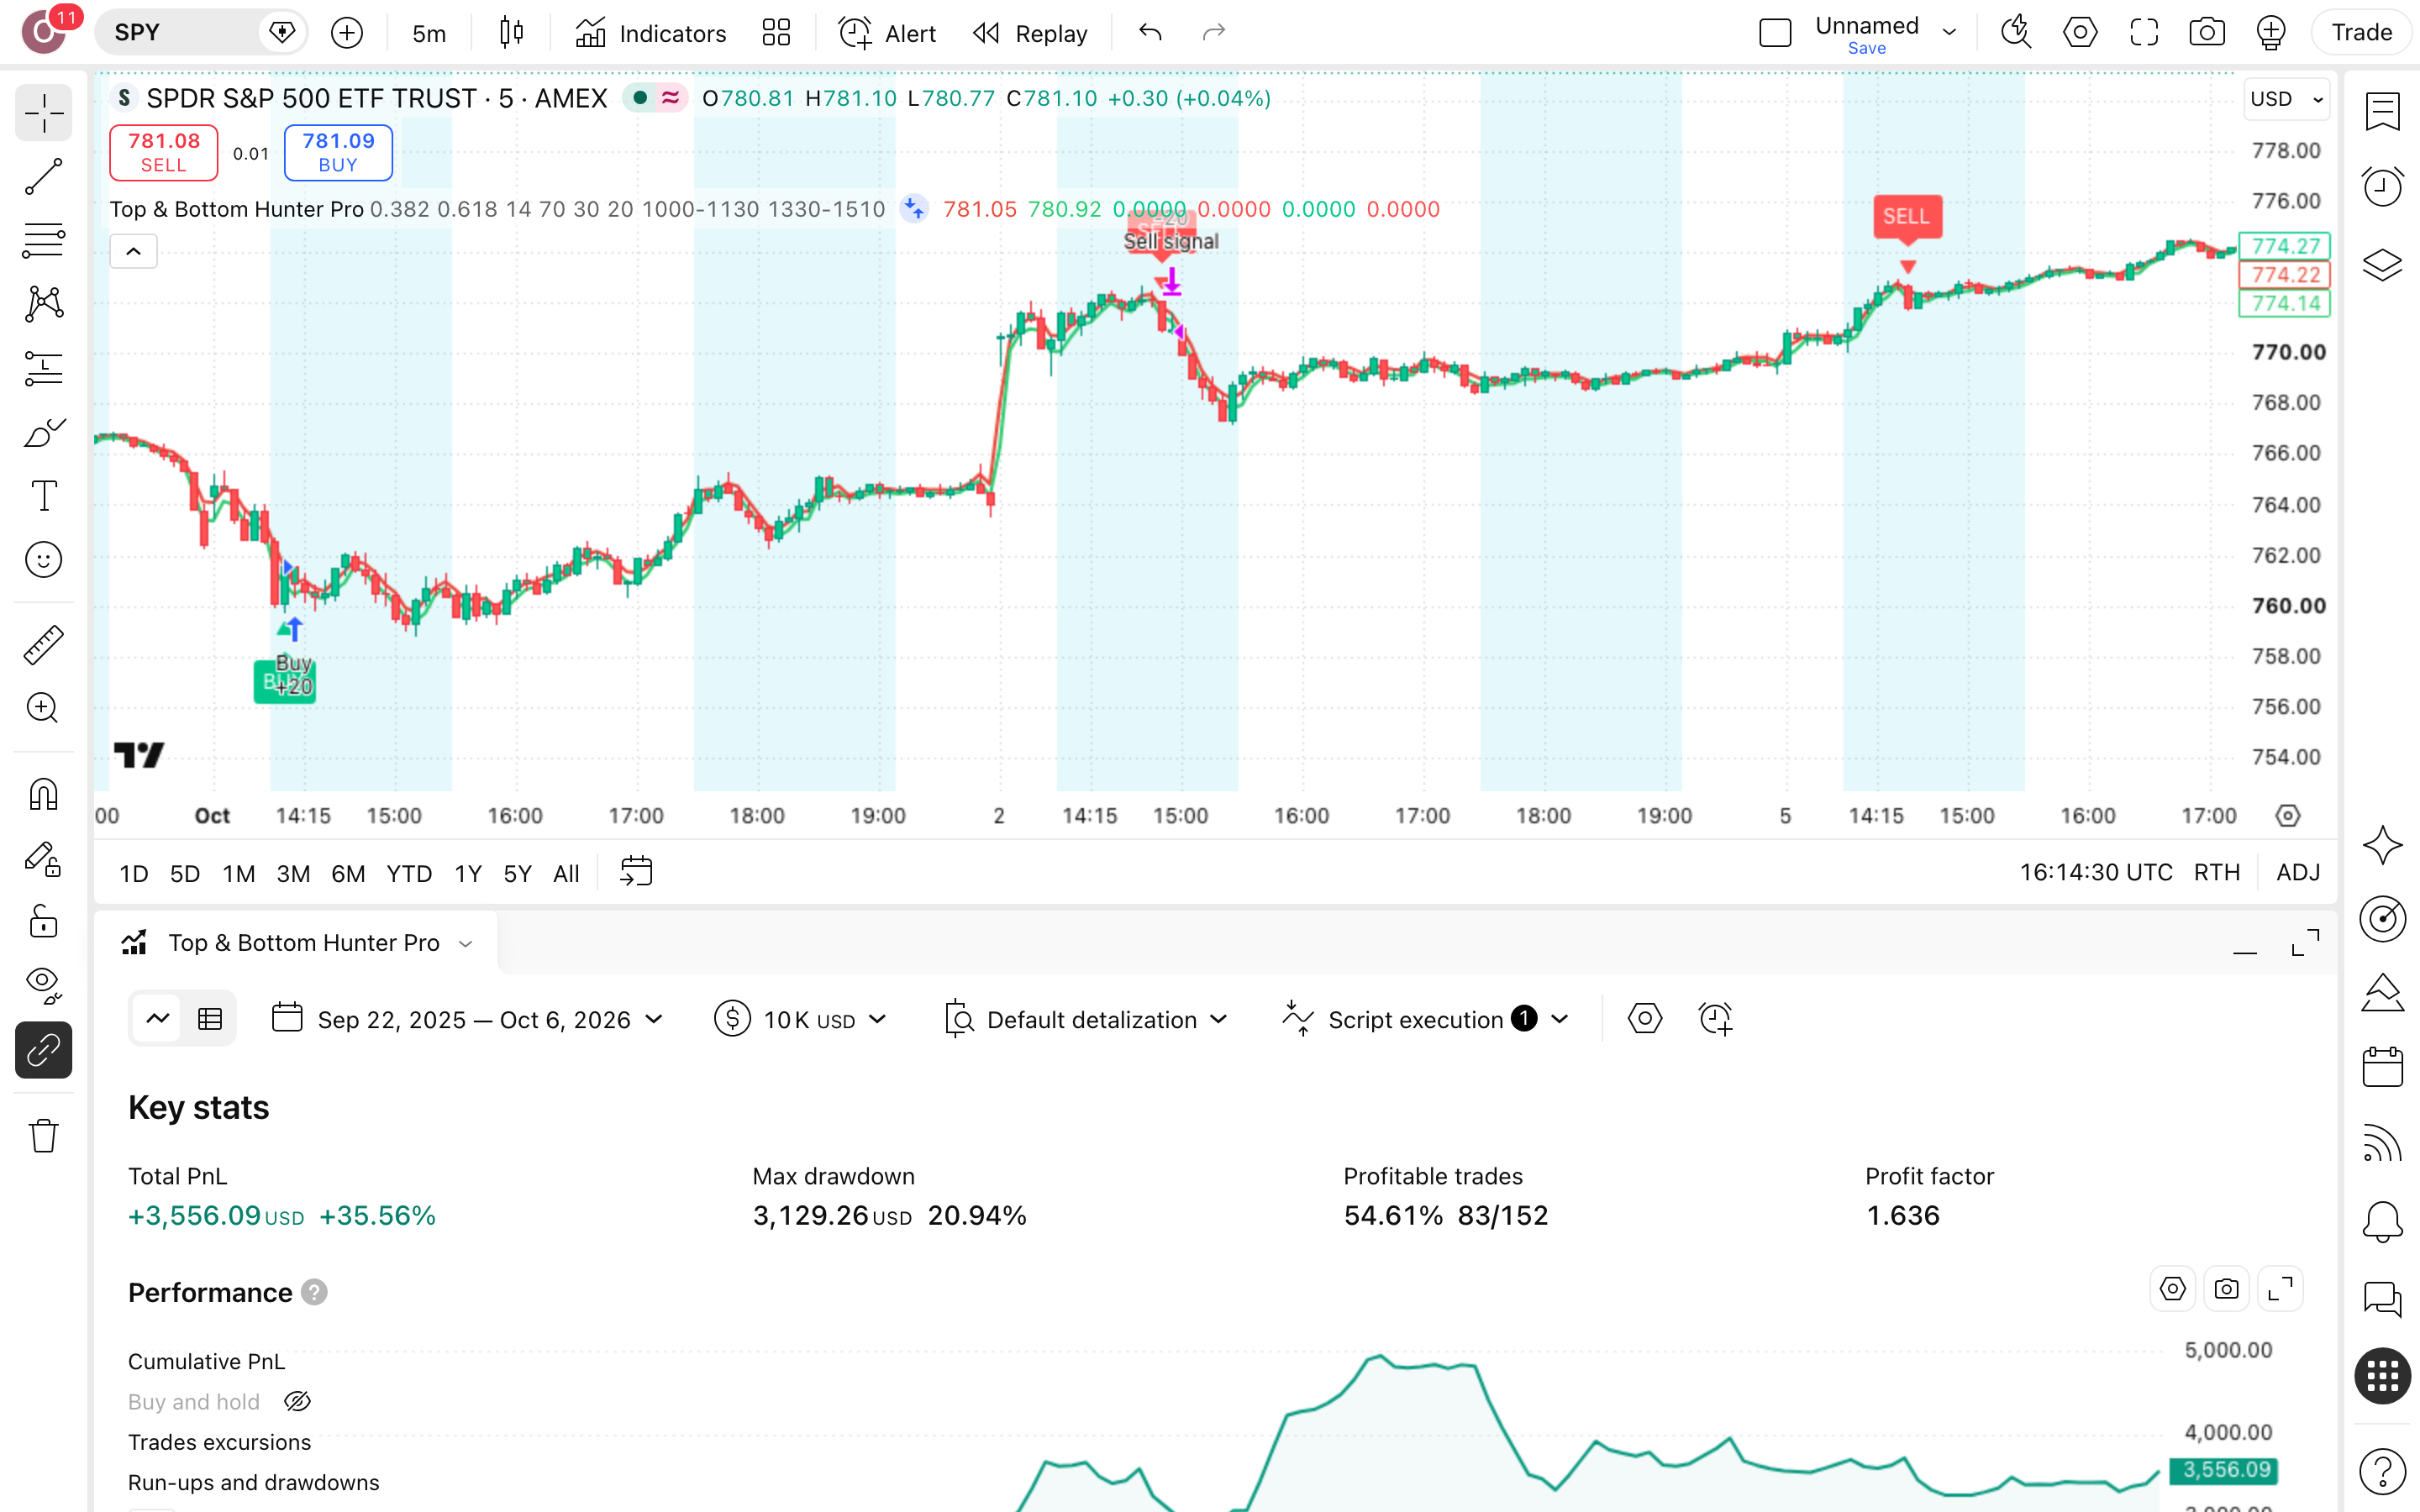Toggle the RTH regular trading hours session
The width and height of the screenshot is (2420, 1512).
pyautogui.click(x=2217, y=873)
